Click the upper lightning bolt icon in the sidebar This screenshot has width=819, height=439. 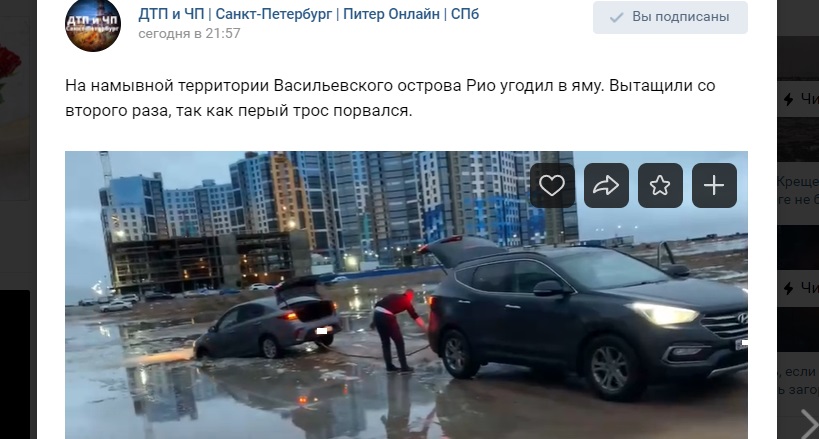click(x=789, y=99)
